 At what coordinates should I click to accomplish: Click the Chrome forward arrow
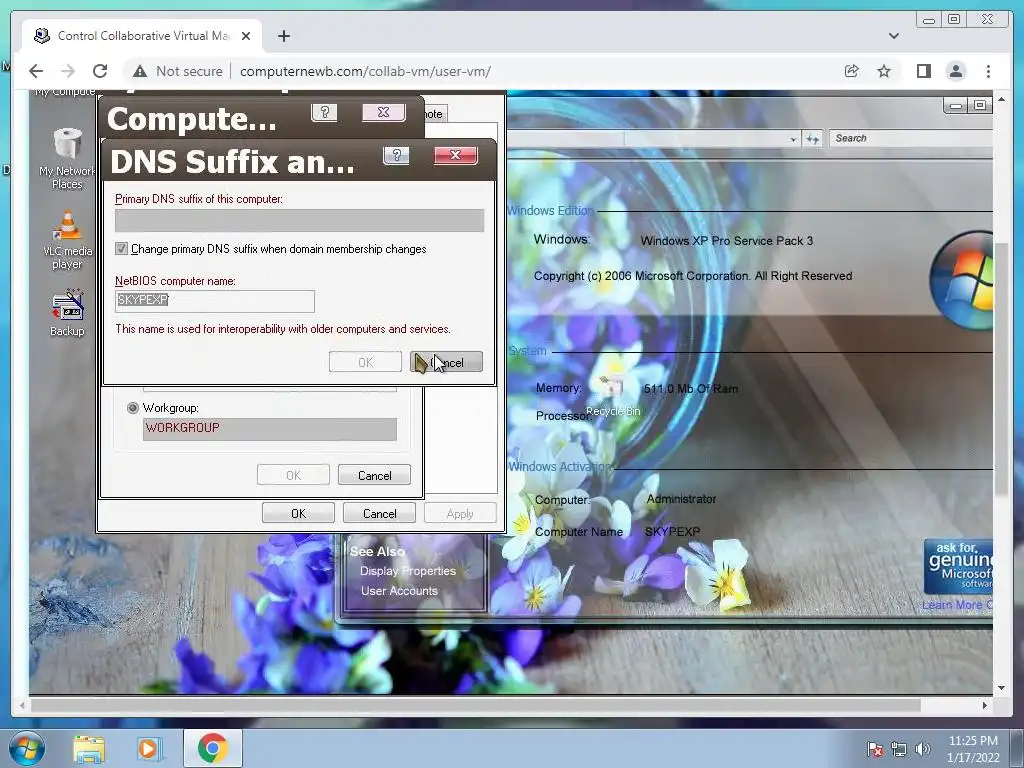67,71
